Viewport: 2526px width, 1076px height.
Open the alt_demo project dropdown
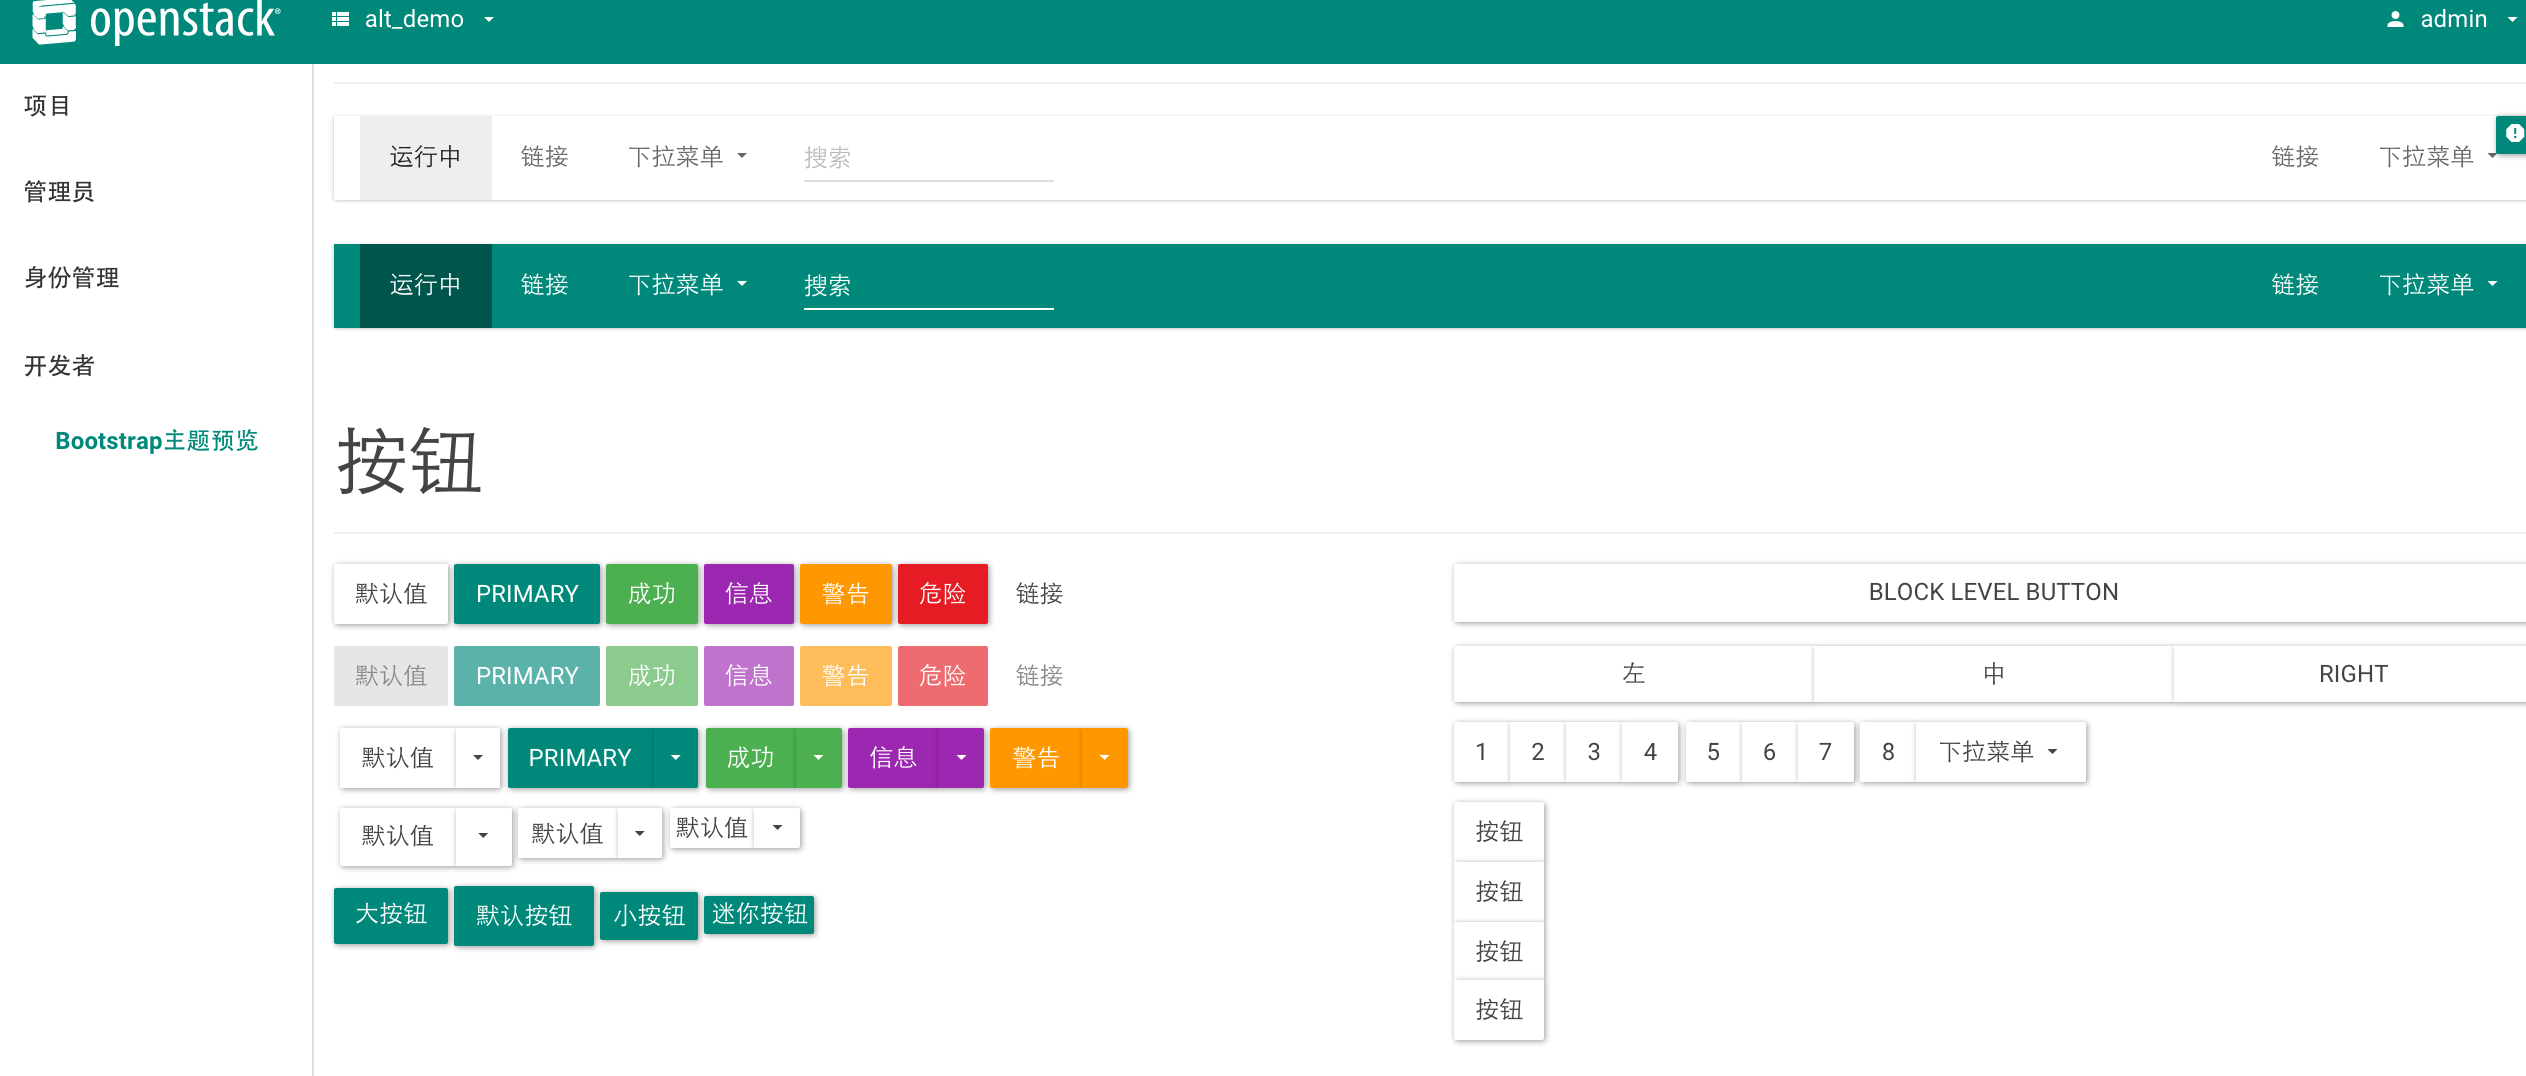(414, 19)
